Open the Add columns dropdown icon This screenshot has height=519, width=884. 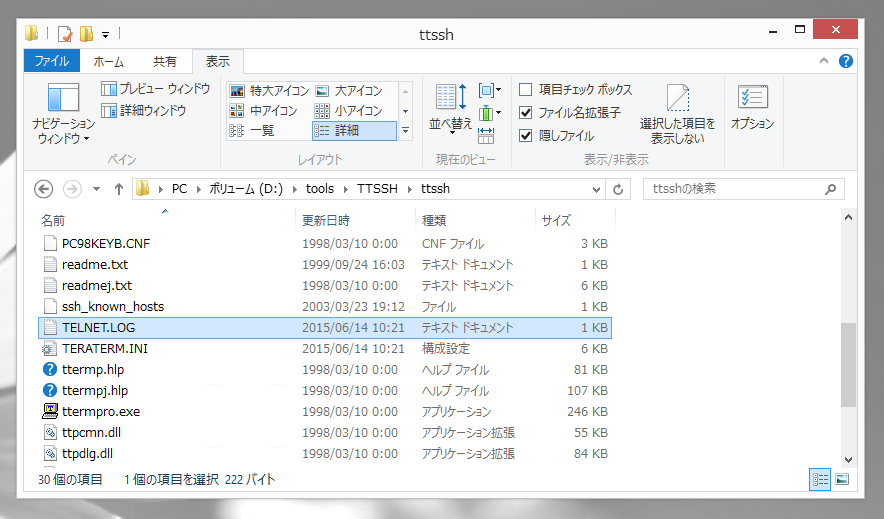point(489,113)
